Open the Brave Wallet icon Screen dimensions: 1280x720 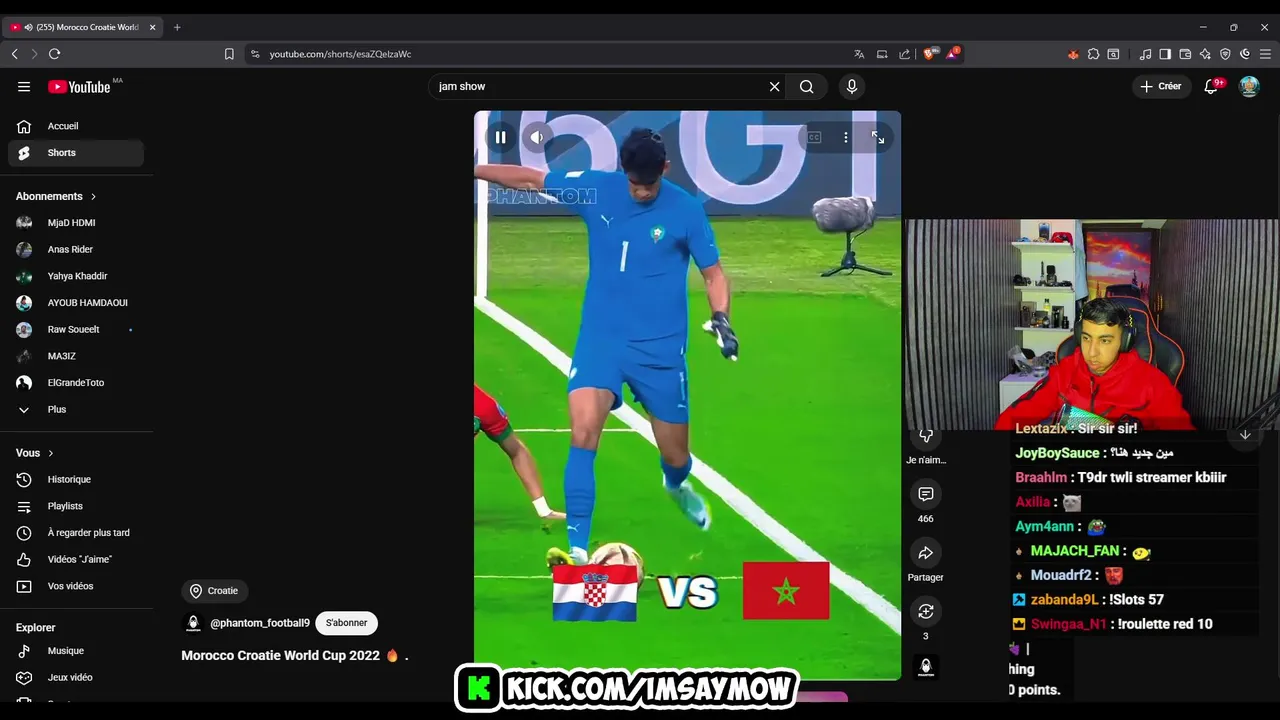click(1185, 54)
